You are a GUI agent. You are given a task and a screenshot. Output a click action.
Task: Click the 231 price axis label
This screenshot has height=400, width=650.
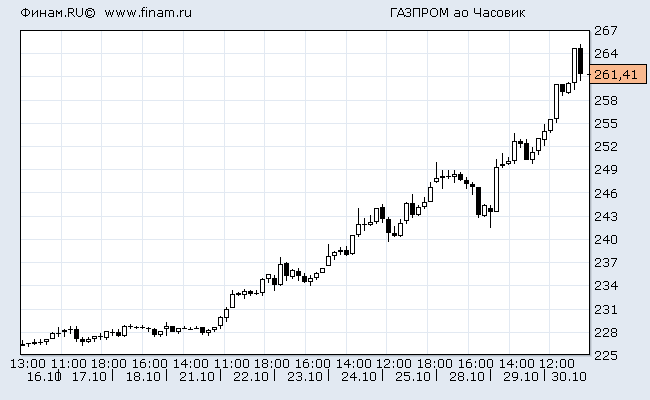pyautogui.click(x=606, y=310)
